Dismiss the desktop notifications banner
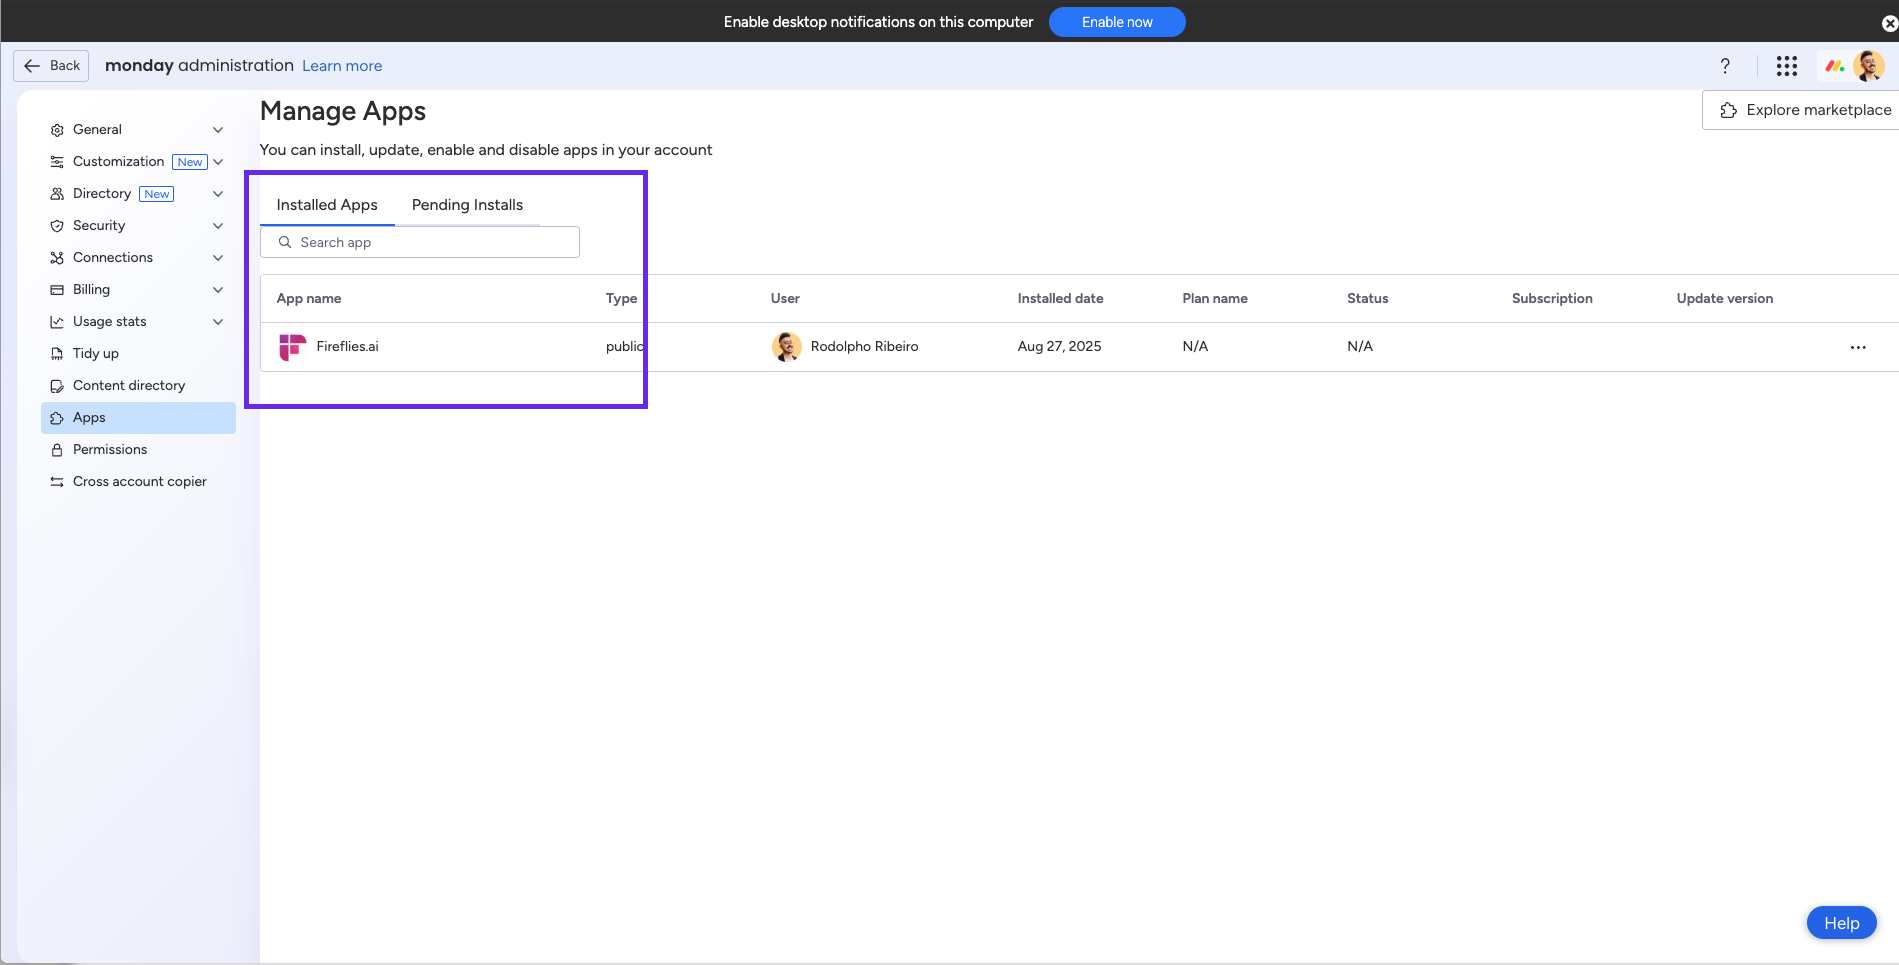The width and height of the screenshot is (1899, 965). pos(1889,22)
